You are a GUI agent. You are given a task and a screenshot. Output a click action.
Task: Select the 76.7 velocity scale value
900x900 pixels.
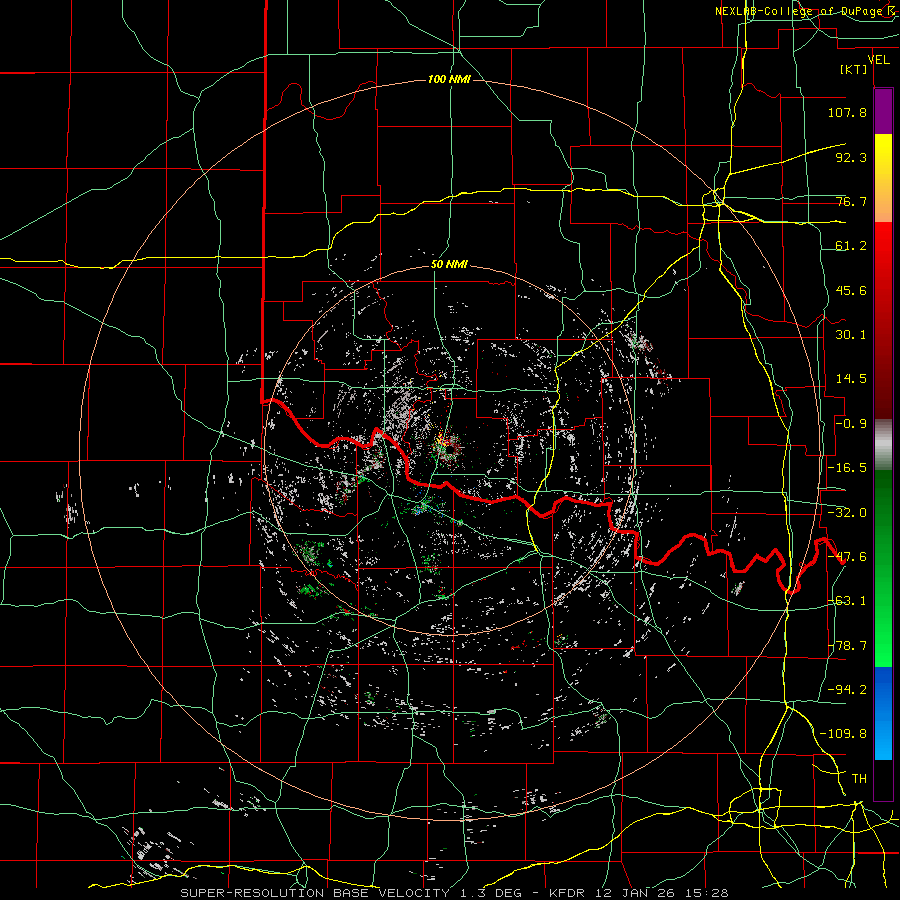tap(851, 201)
